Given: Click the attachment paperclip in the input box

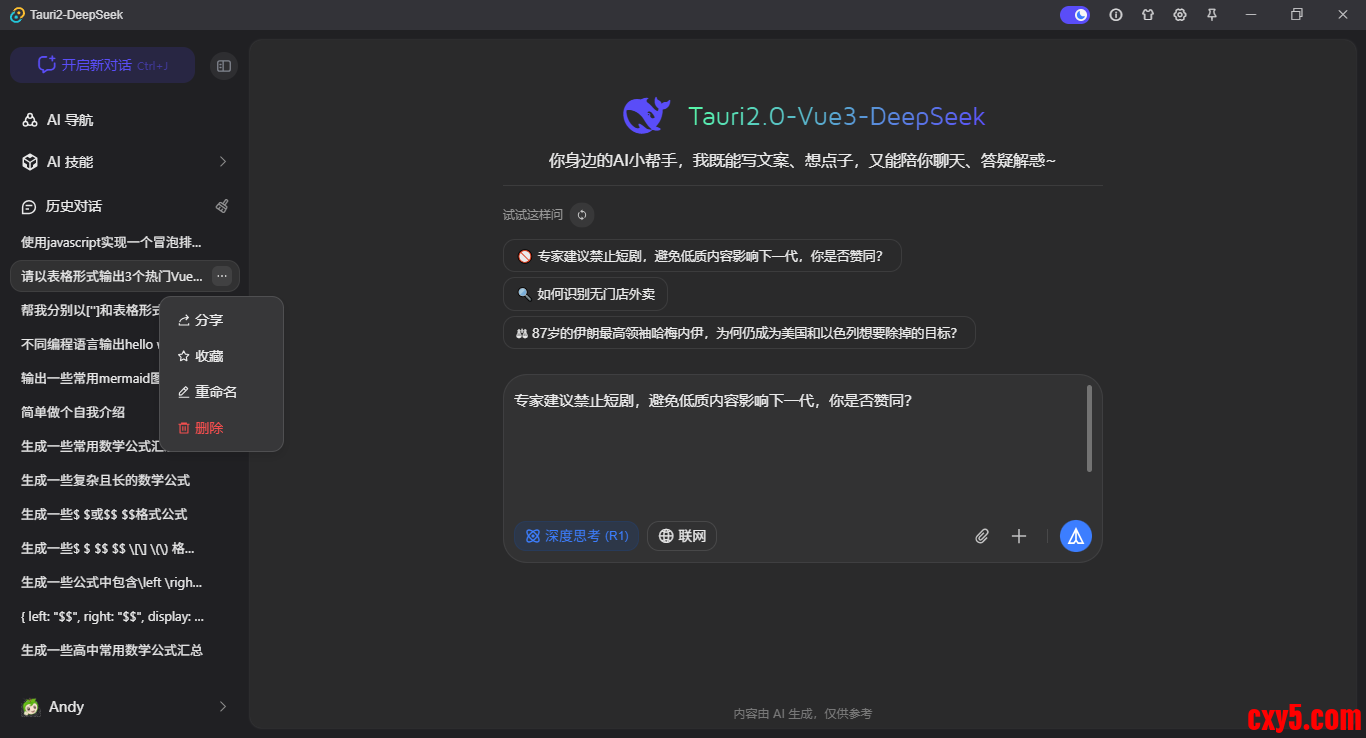Looking at the screenshot, I should pos(981,536).
